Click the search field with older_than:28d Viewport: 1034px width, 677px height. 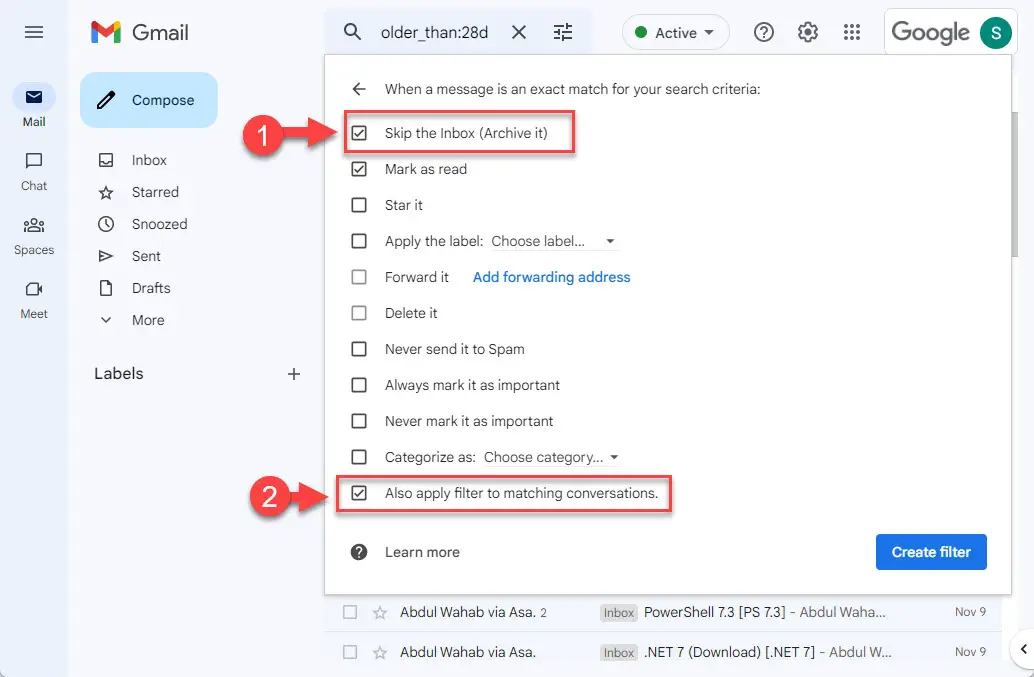435,32
